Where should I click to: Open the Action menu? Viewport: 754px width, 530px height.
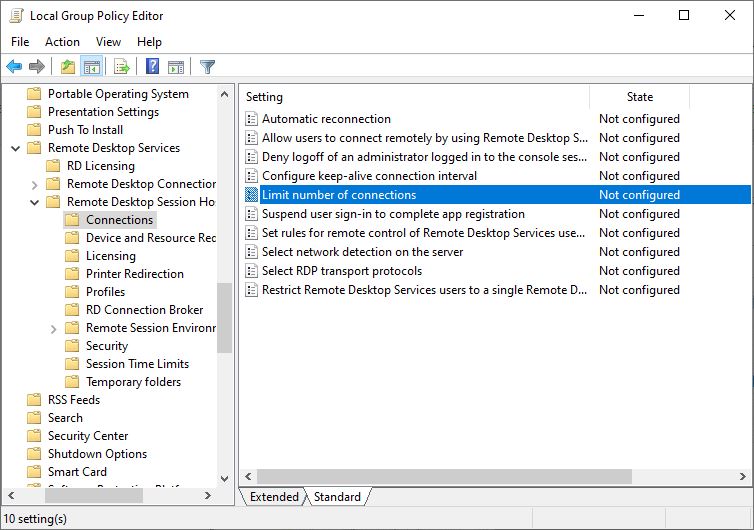pyautogui.click(x=63, y=42)
